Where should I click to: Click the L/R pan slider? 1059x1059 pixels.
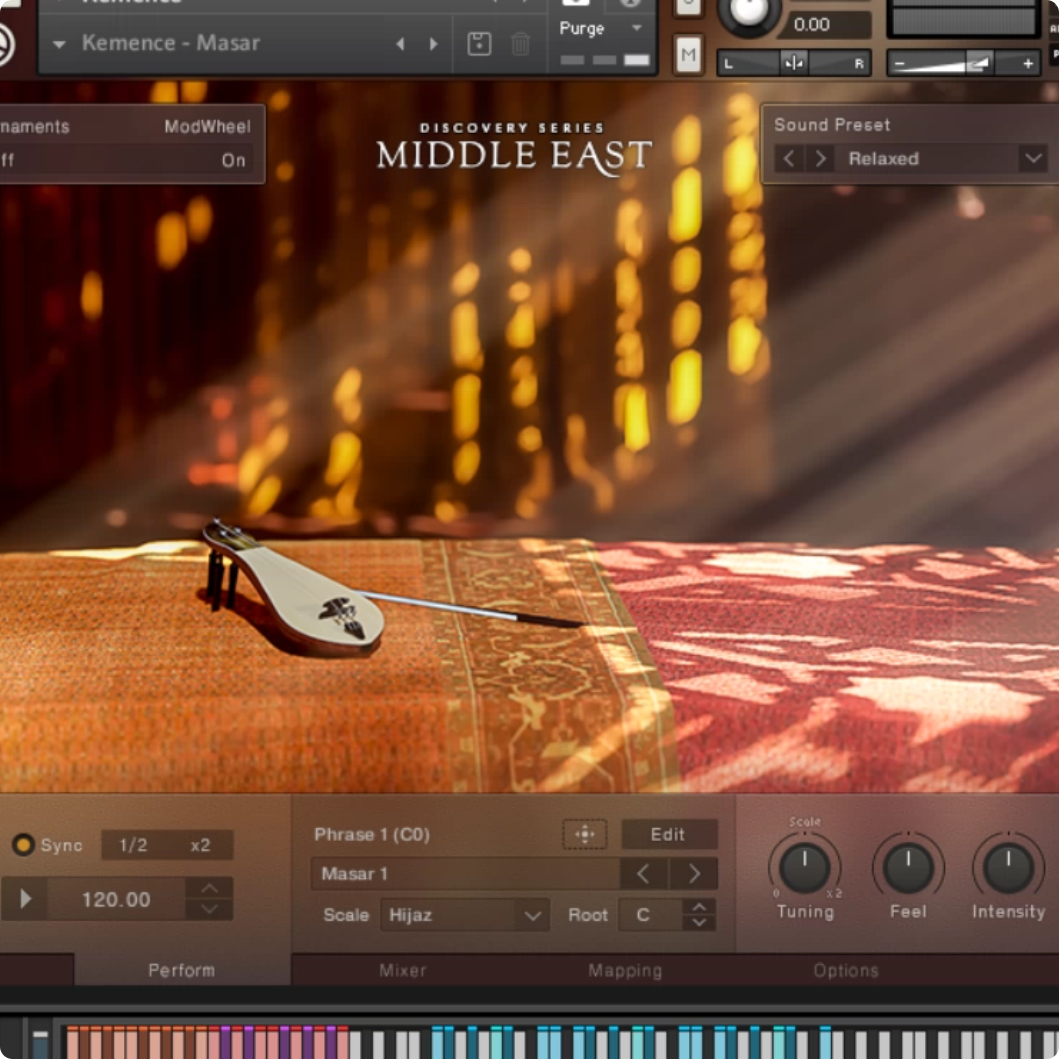tap(794, 63)
